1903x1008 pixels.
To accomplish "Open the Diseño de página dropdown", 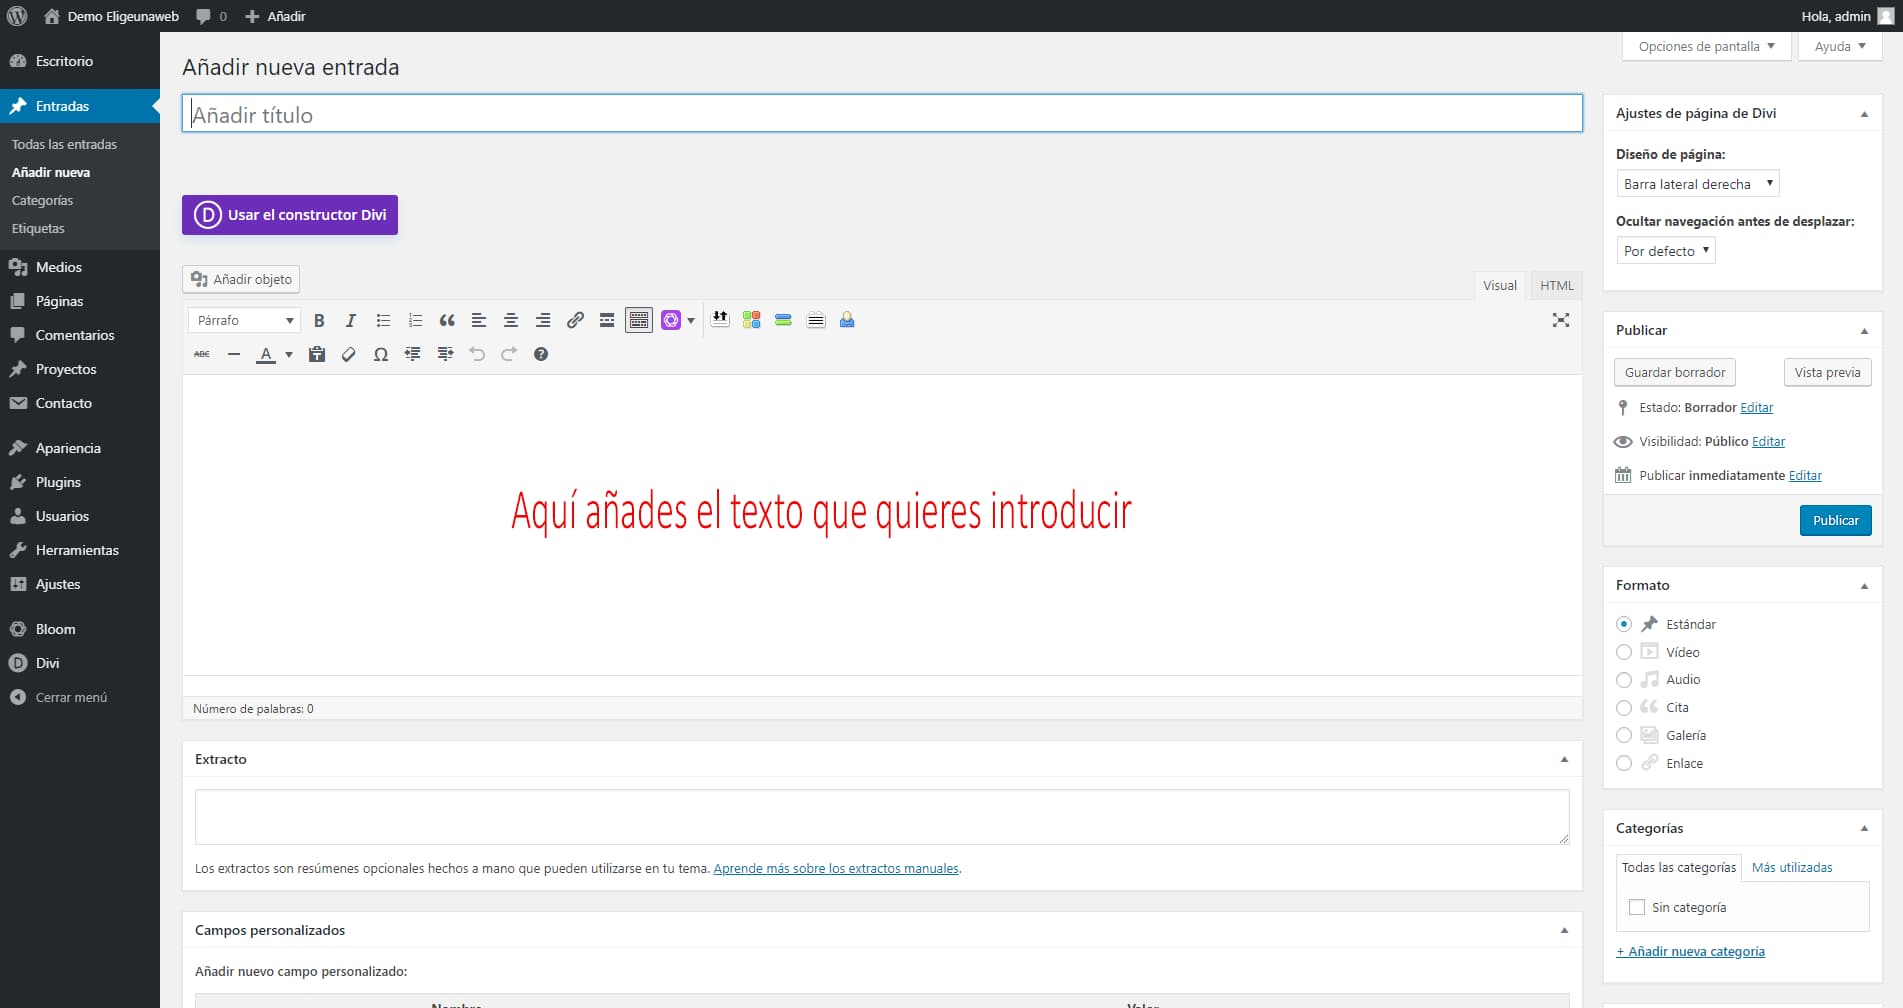I will pyautogui.click(x=1697, y=184).
